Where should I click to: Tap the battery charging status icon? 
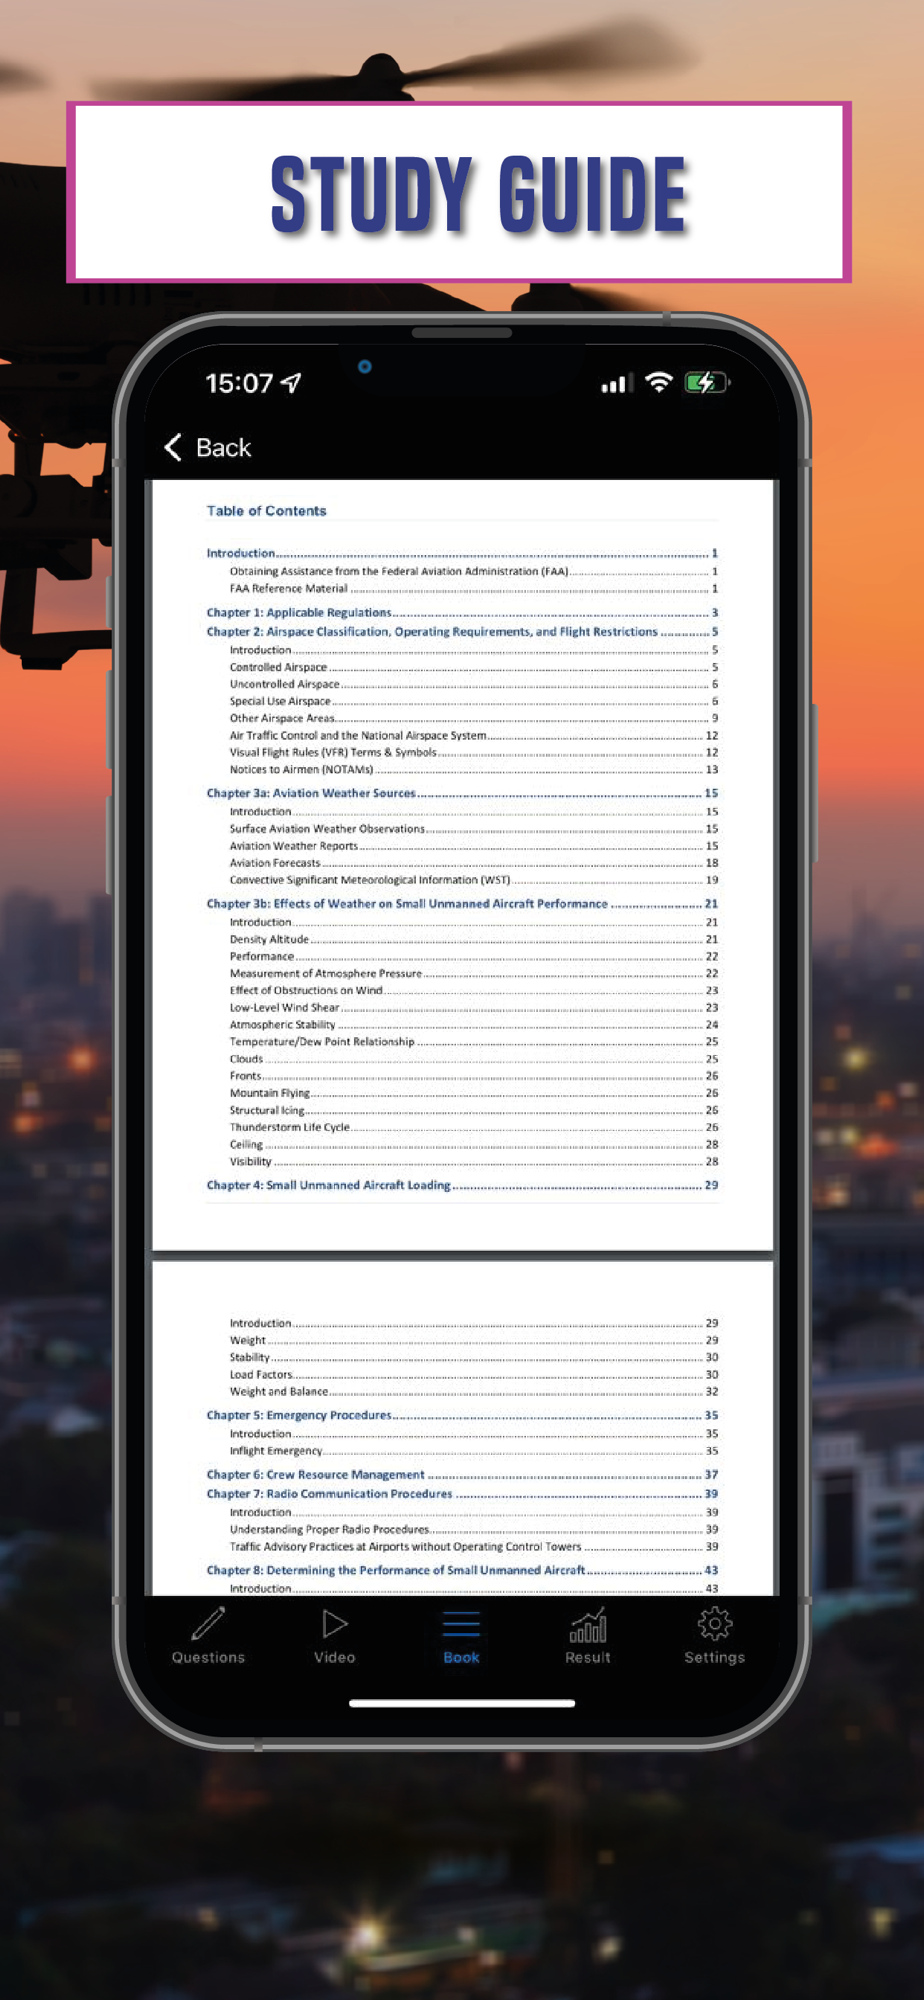pyautogui.click(x=707, y=382)
